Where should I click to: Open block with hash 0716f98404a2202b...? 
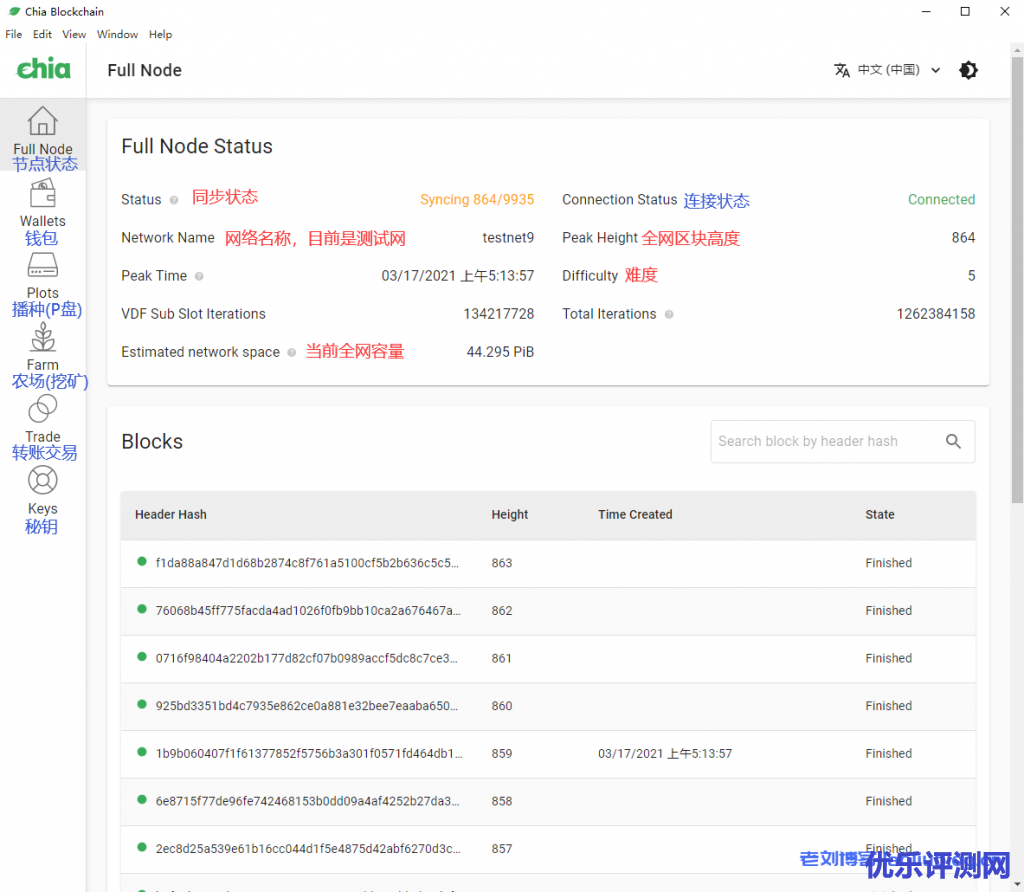pos(306,658)
